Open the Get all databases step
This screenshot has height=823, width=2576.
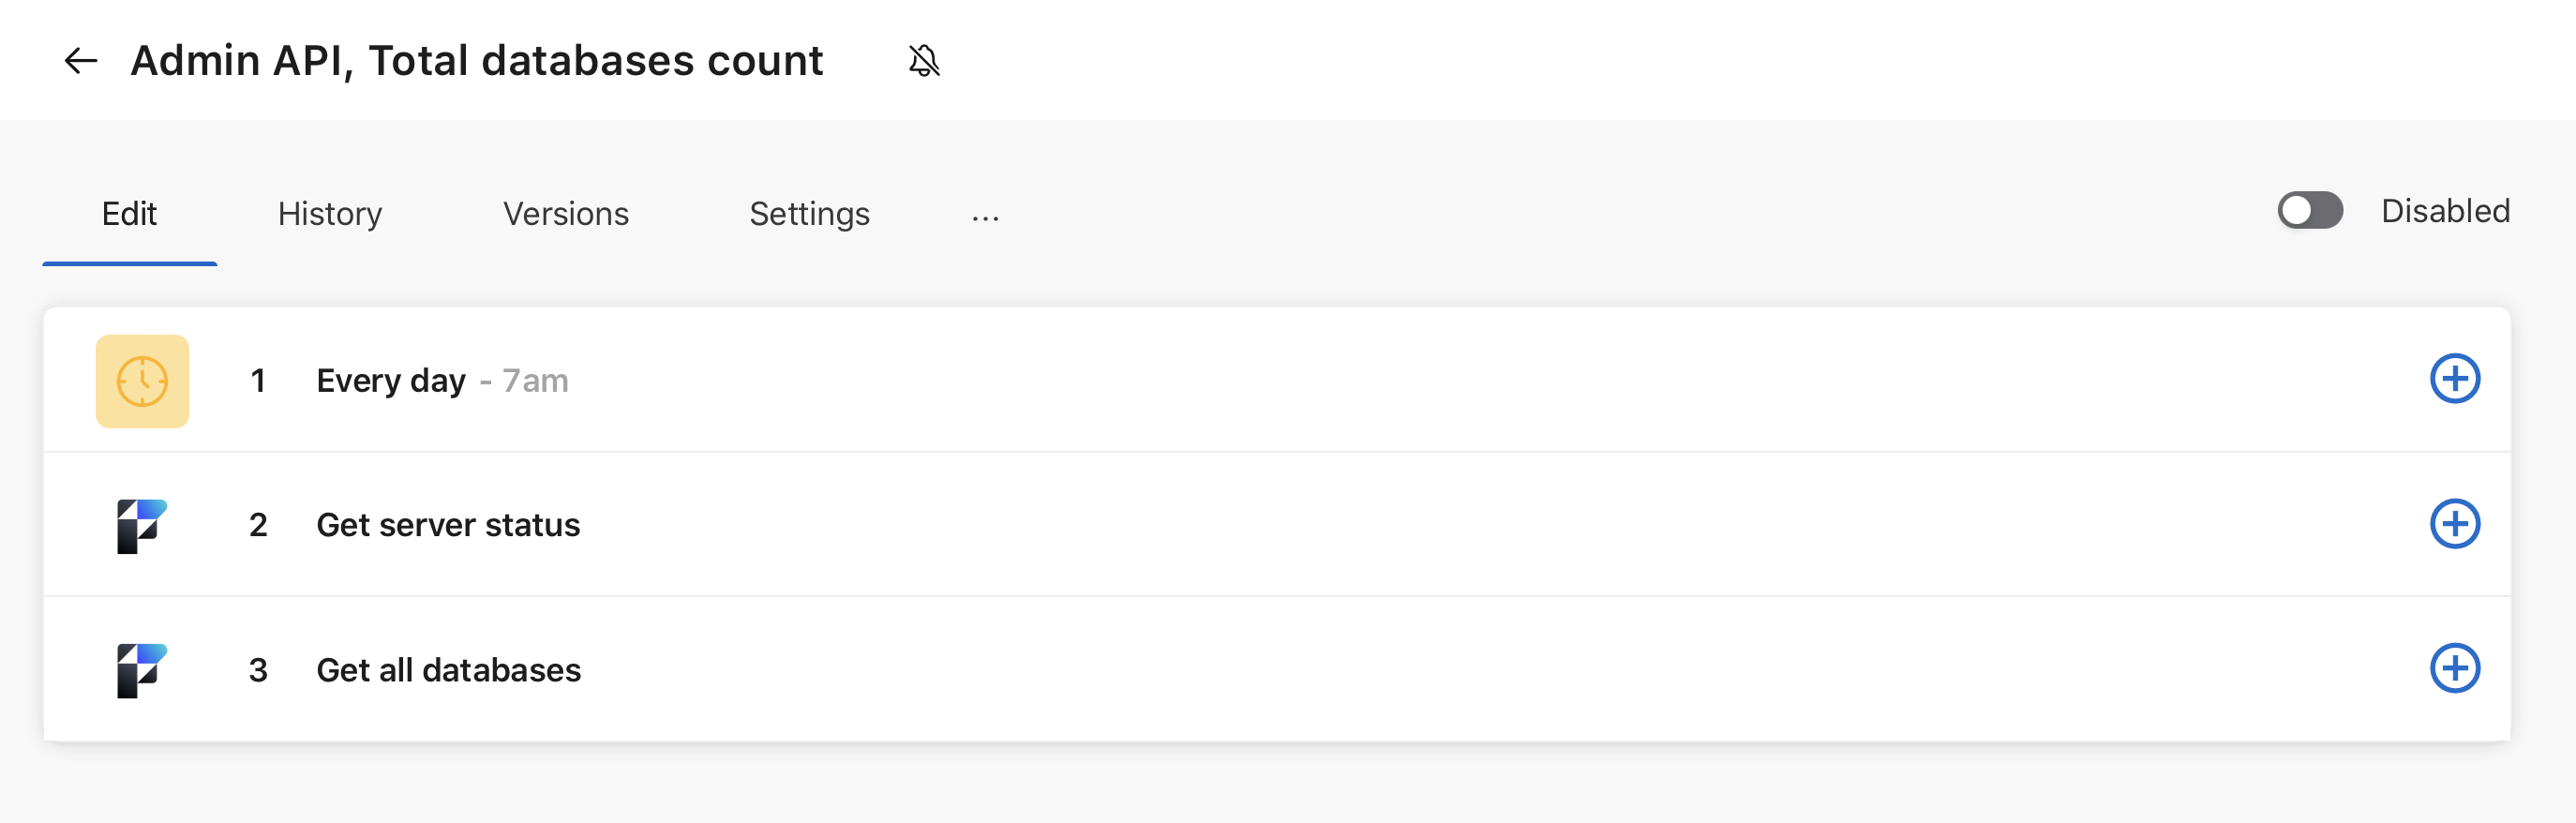coord(1277,669)
